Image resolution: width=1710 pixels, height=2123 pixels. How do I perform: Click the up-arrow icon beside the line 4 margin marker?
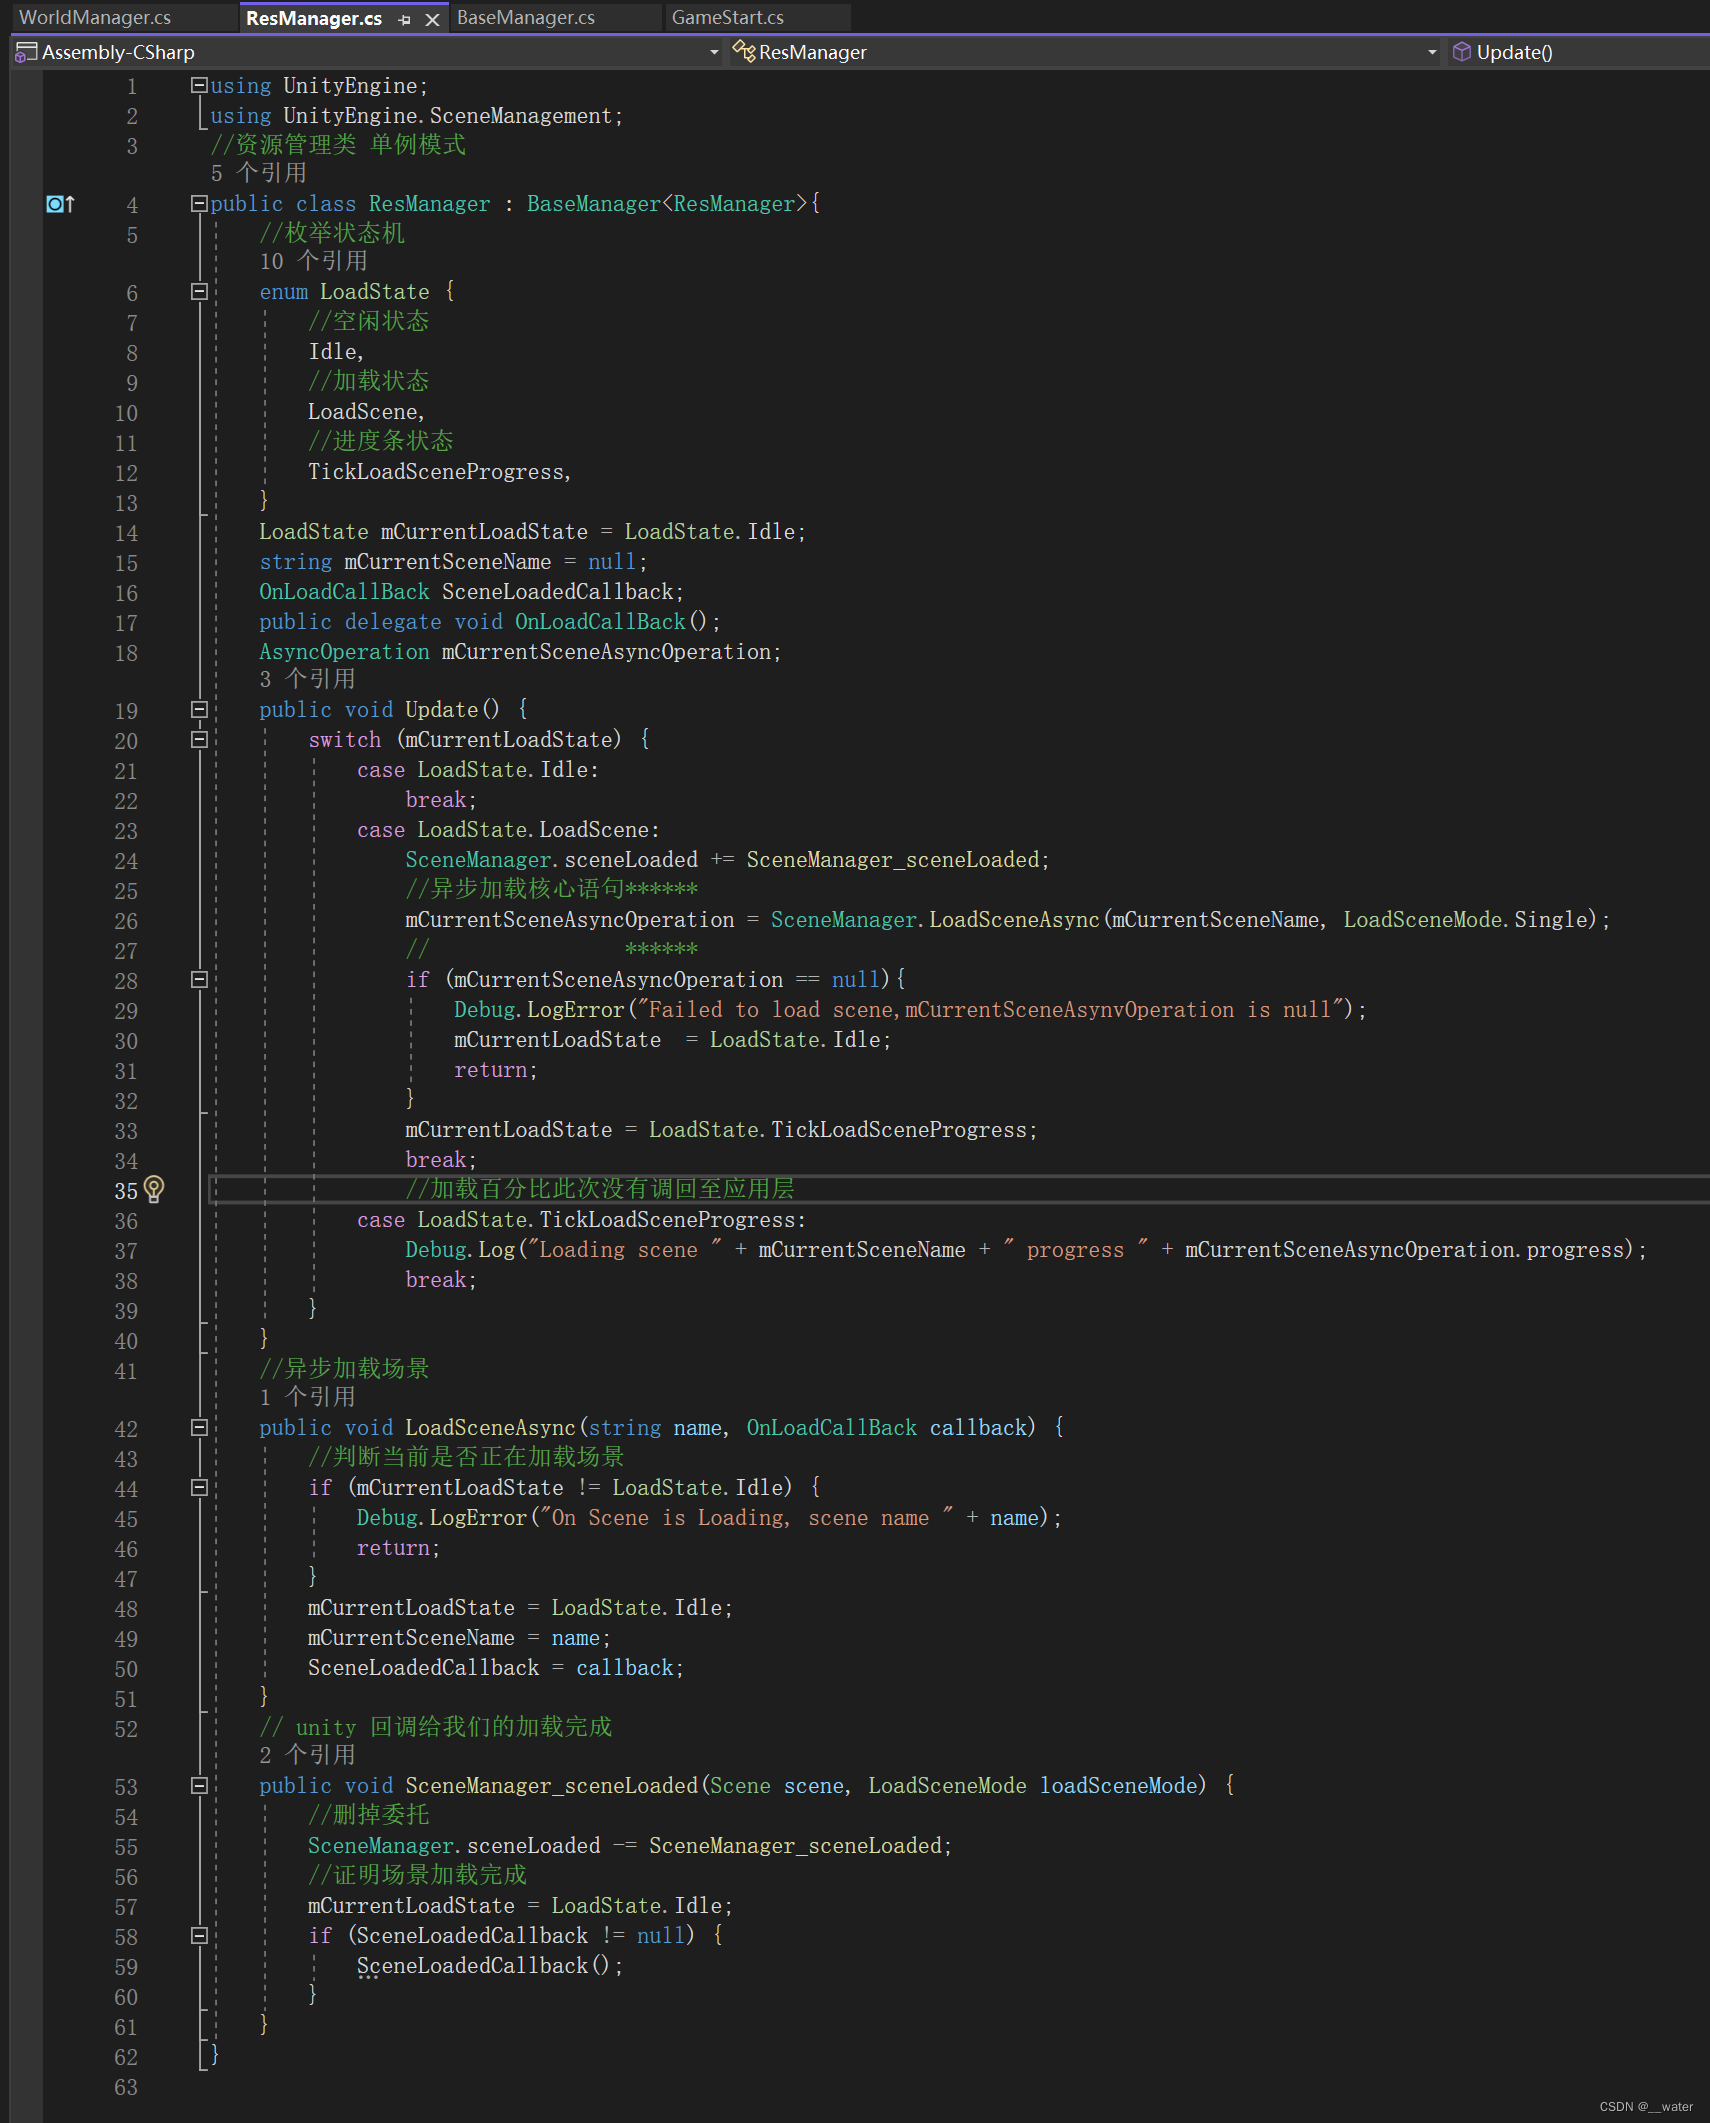click(72, 204)
